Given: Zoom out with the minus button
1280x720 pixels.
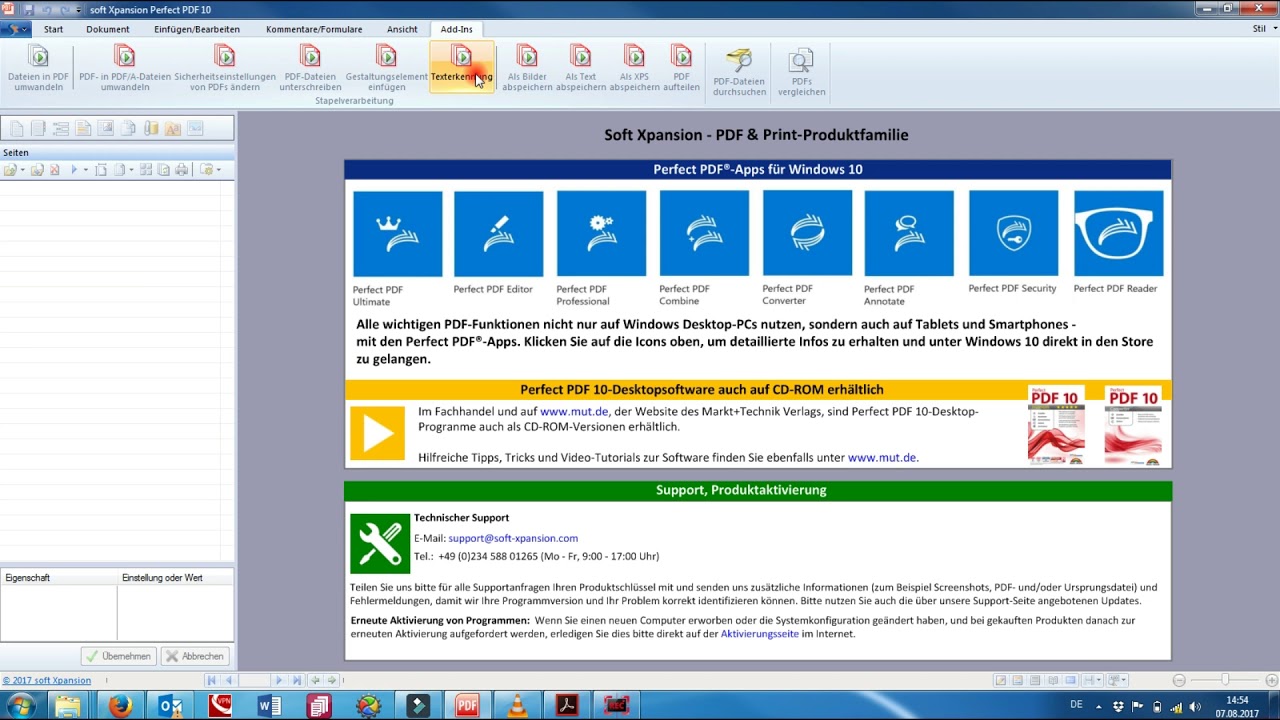Looking at the screenshot, I should pyautogui.click(x=1179, y=681).
